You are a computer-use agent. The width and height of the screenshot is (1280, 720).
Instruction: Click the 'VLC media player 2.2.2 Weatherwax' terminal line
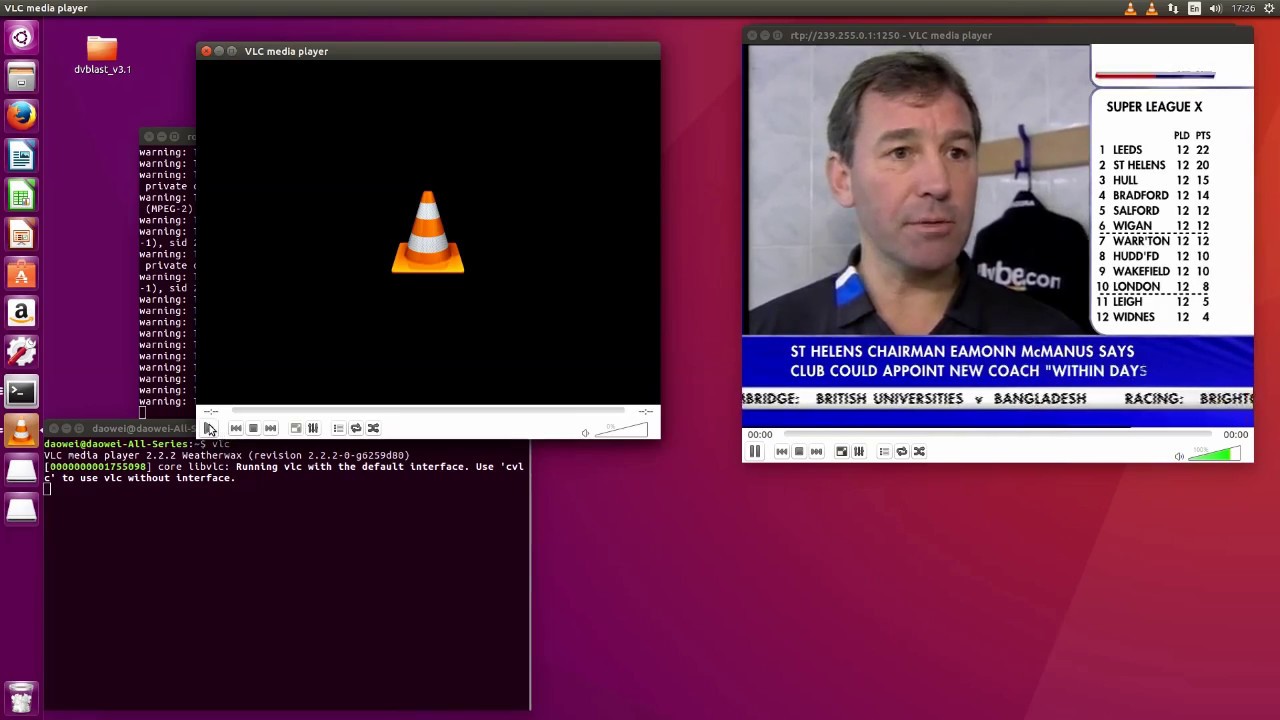[226, 455]
